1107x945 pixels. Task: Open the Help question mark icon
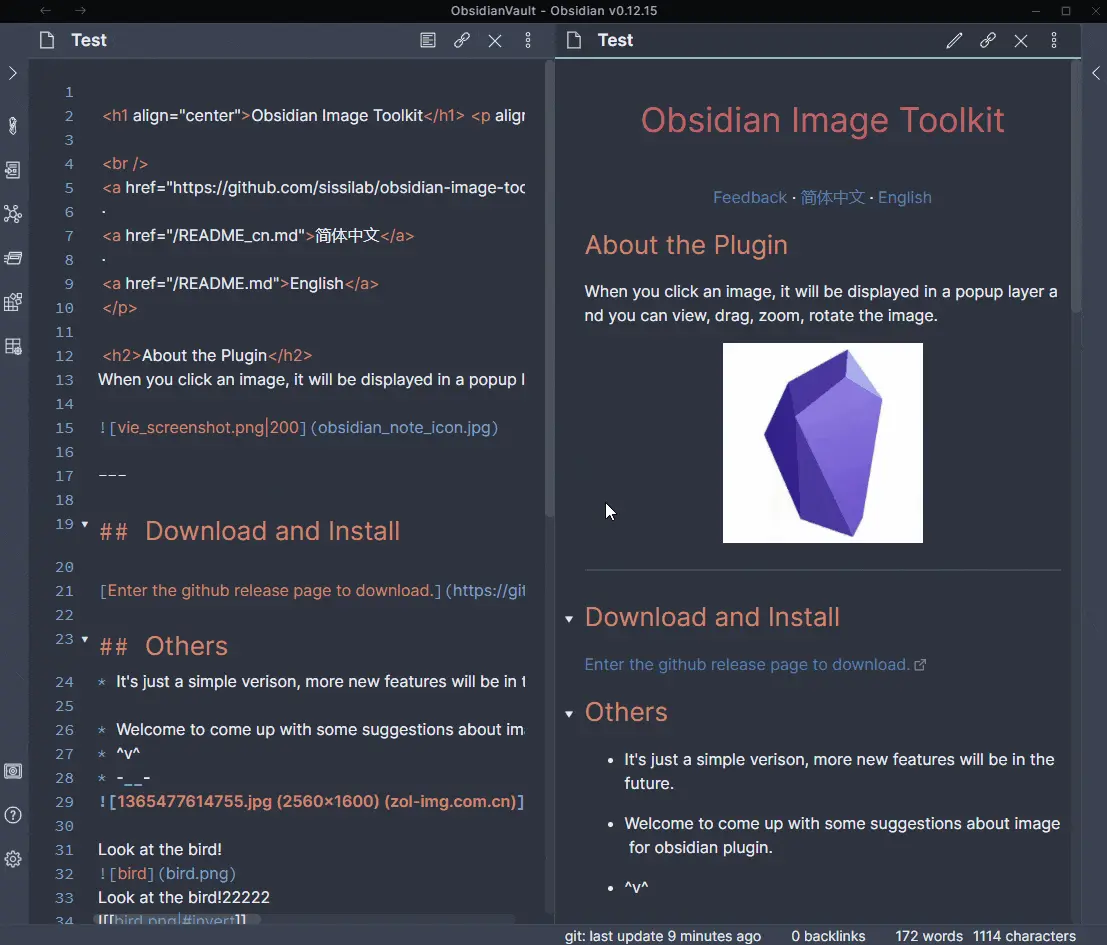(x=14, y=815)
